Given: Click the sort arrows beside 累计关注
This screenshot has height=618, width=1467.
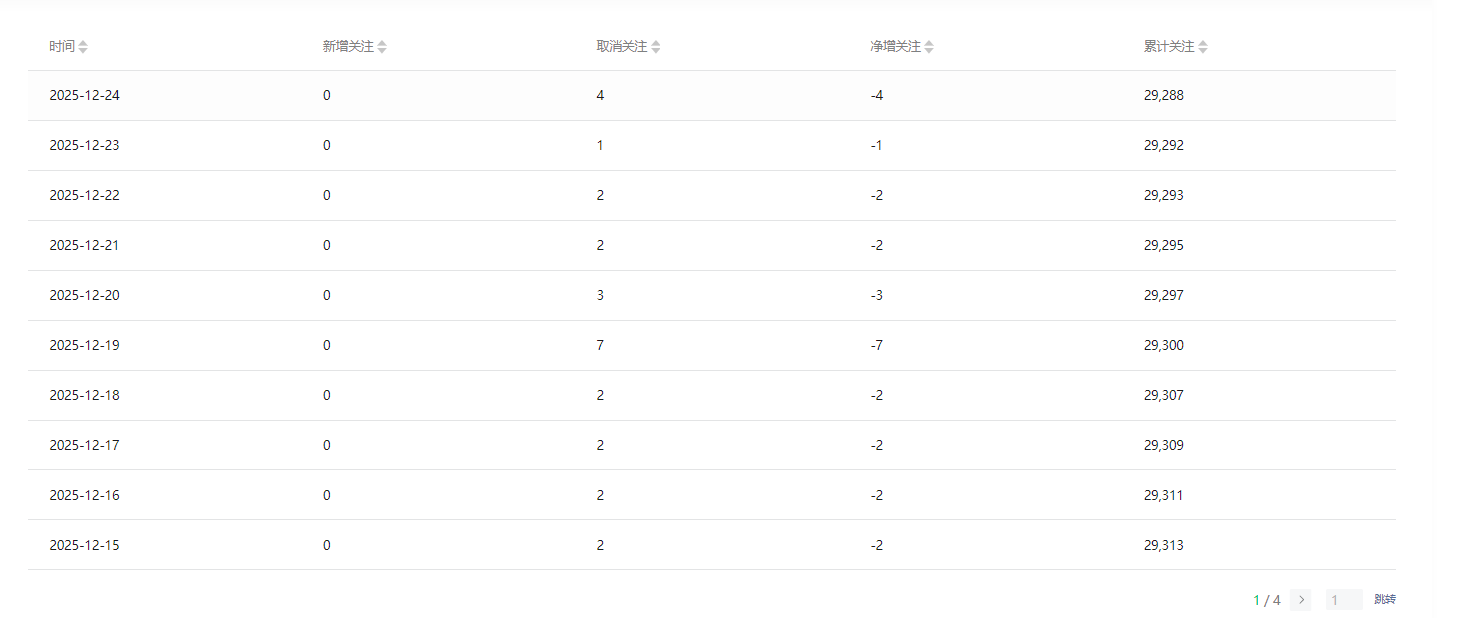Looking at the screenshot, I should point(1203,47).
